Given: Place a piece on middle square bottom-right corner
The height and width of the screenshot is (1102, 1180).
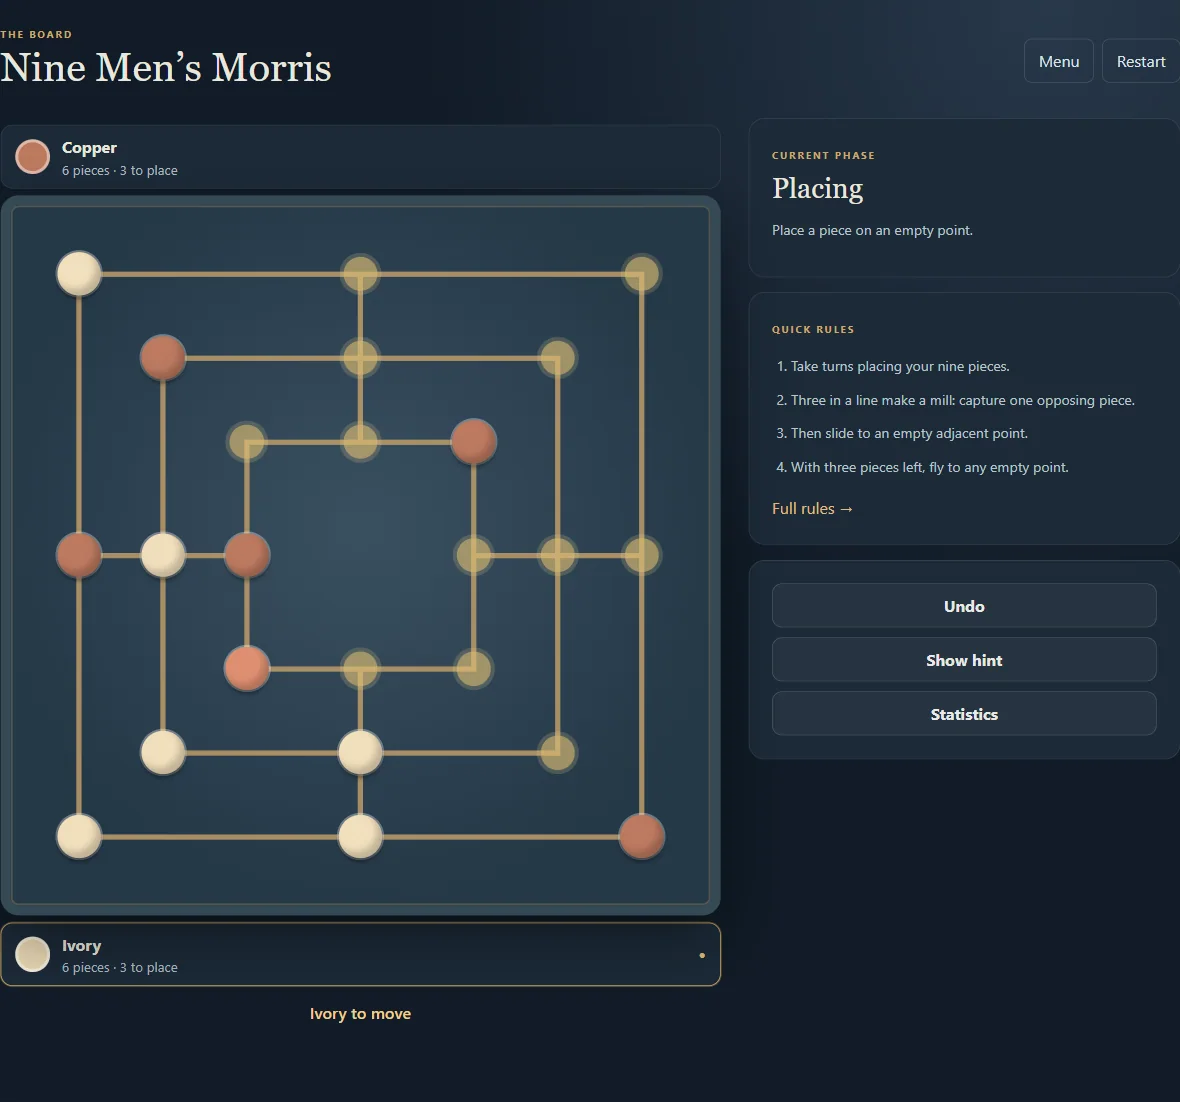Looking at the screenshot, I should point(558,753).
